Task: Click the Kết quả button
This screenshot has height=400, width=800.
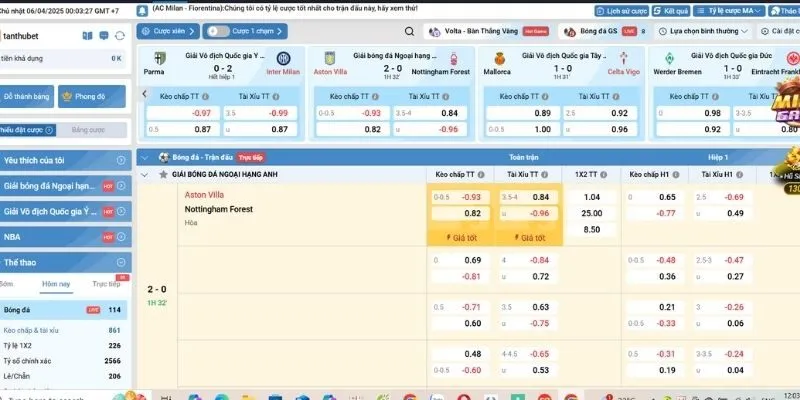Action: click(661, 10)
